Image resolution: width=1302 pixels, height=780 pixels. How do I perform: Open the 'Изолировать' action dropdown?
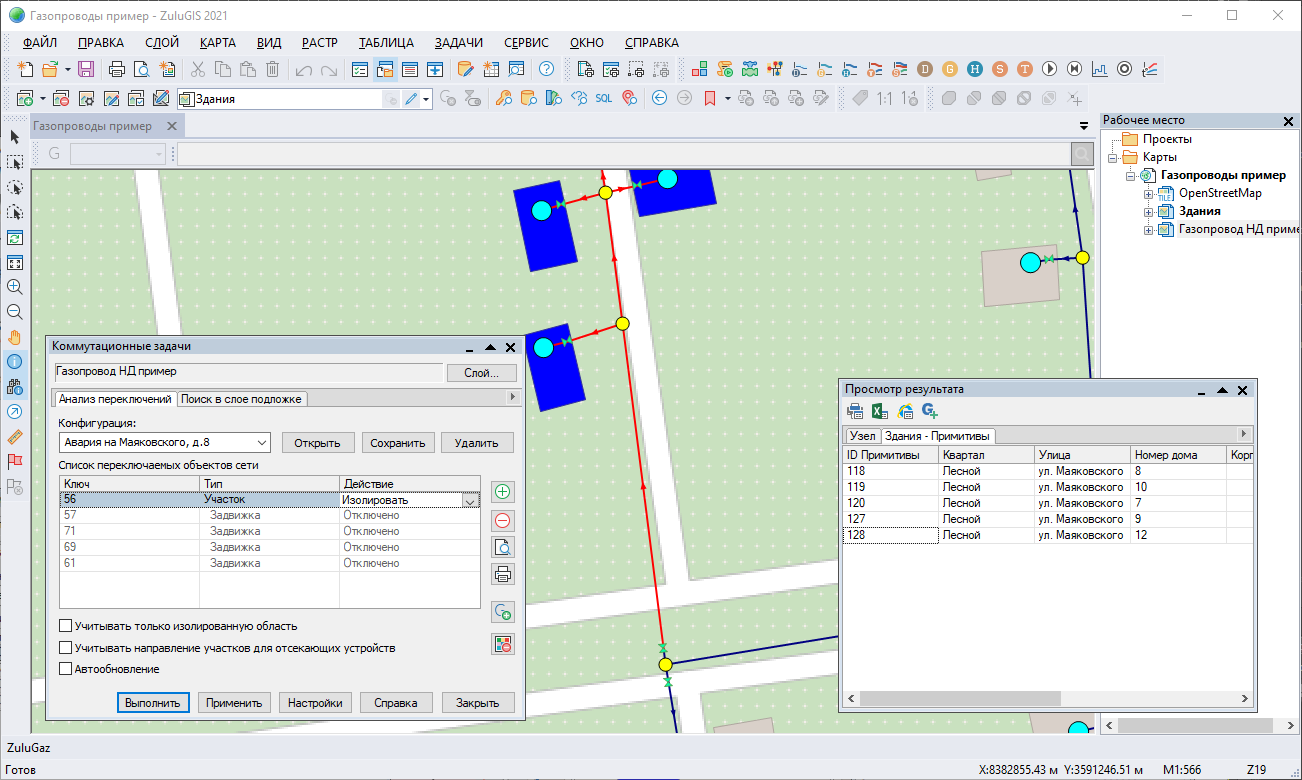(x=471, y=500)
